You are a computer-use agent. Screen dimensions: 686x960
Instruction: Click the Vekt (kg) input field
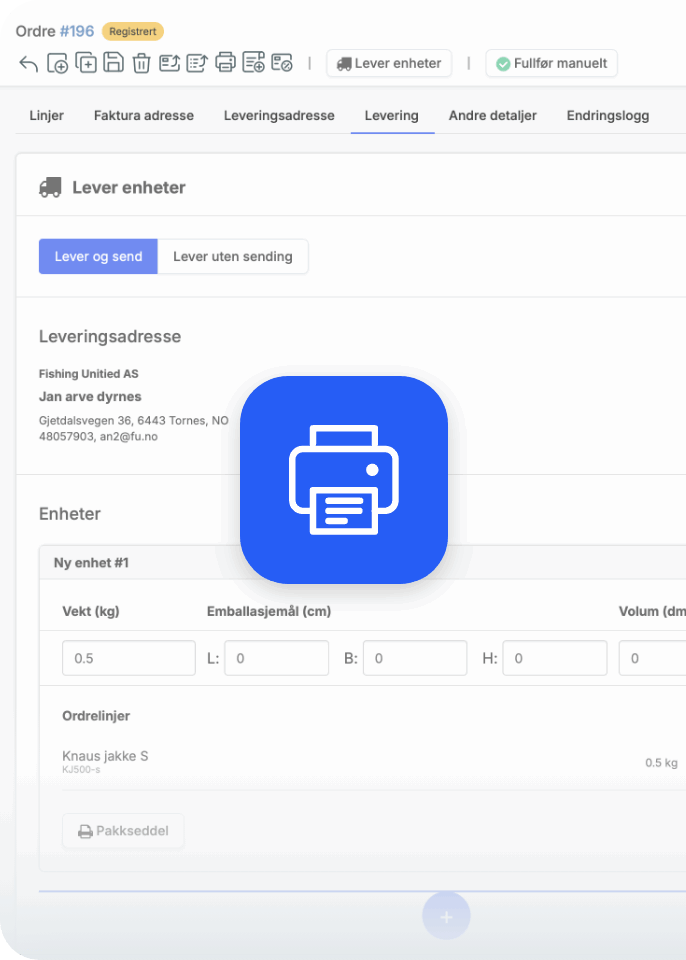128,659
